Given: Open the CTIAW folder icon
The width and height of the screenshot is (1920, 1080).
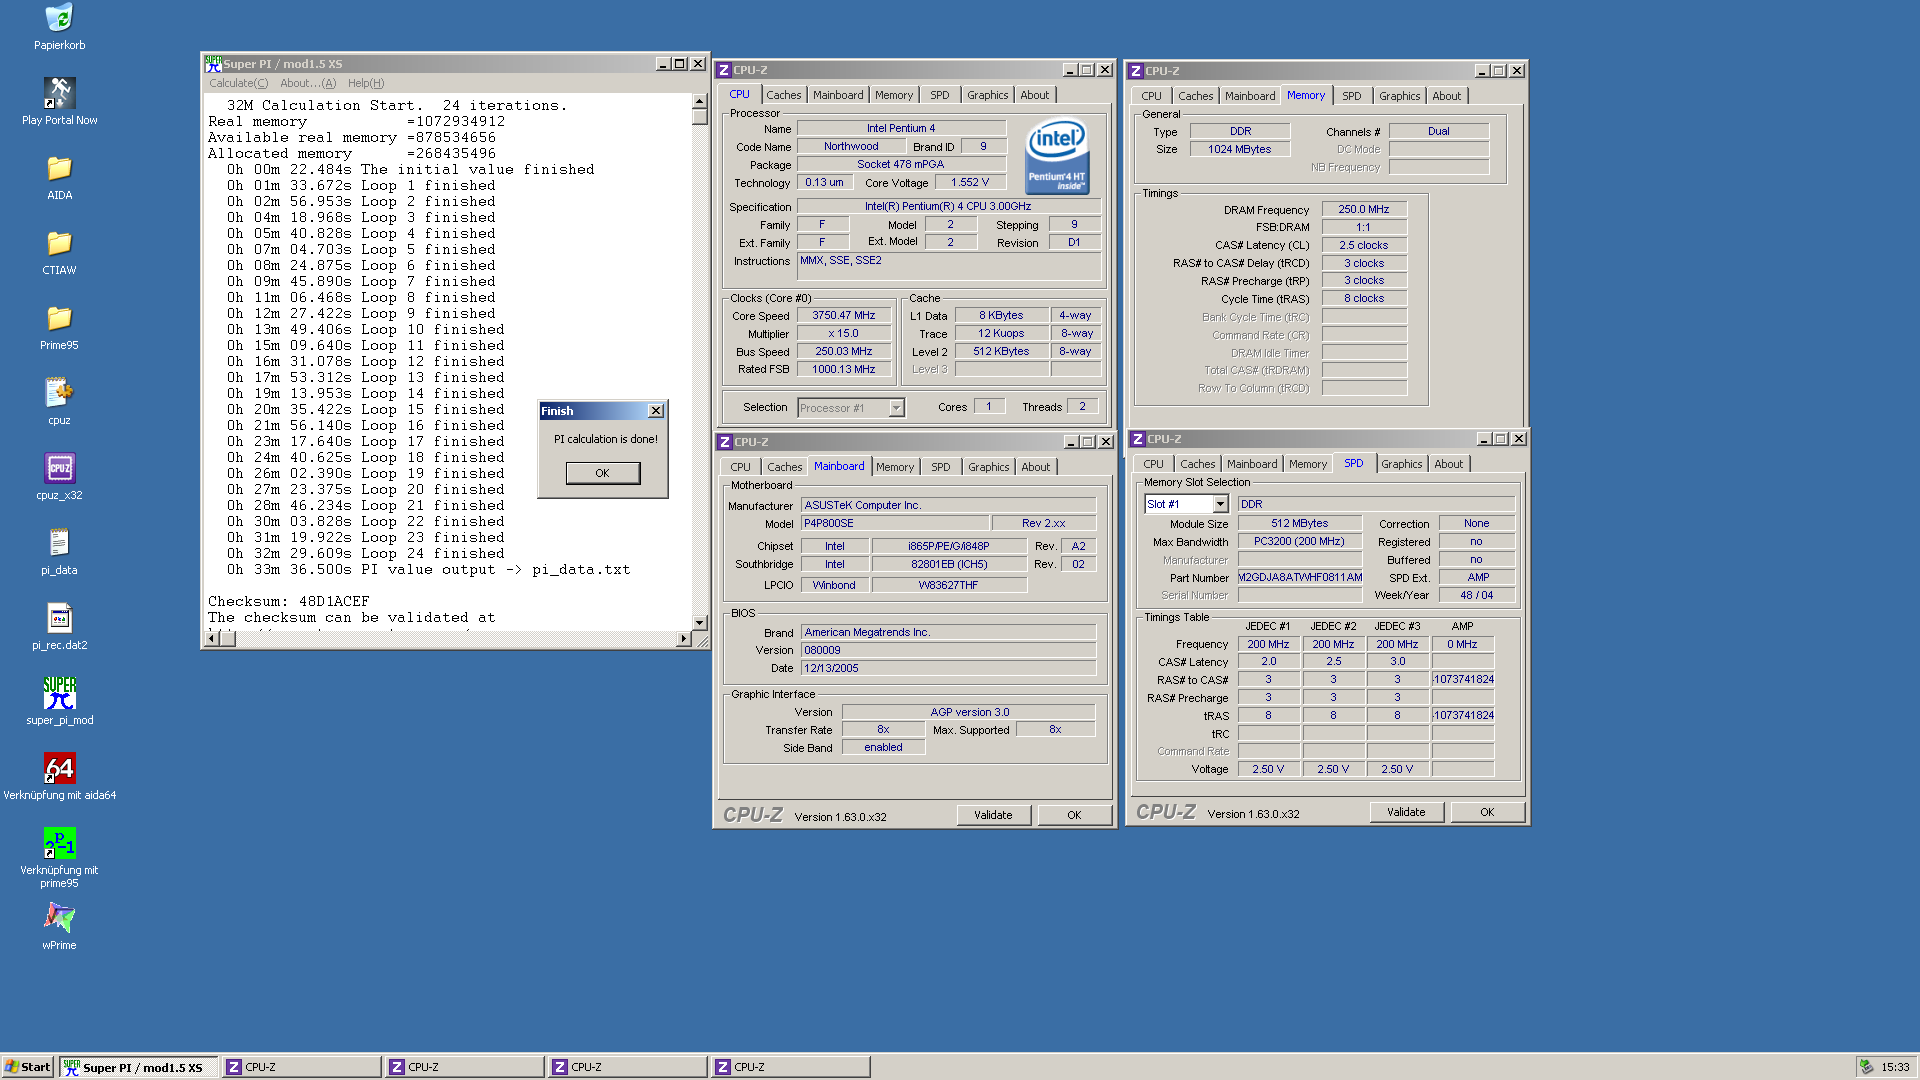Looking at the screenshot, I should point(59,243).
